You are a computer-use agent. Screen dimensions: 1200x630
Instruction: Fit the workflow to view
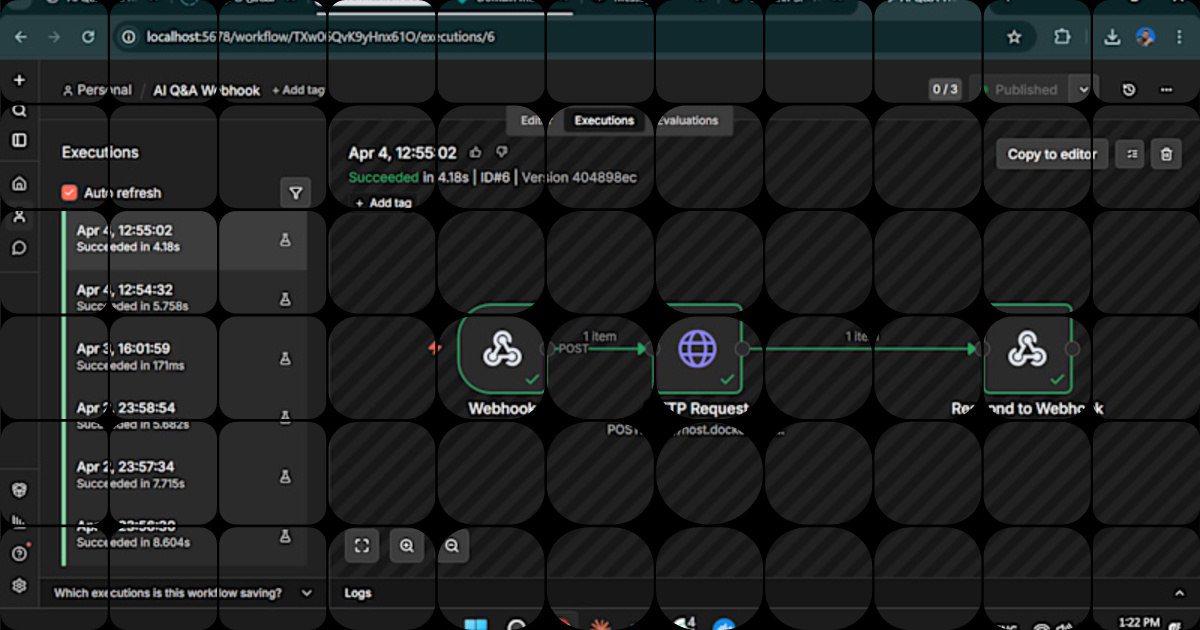362,546
